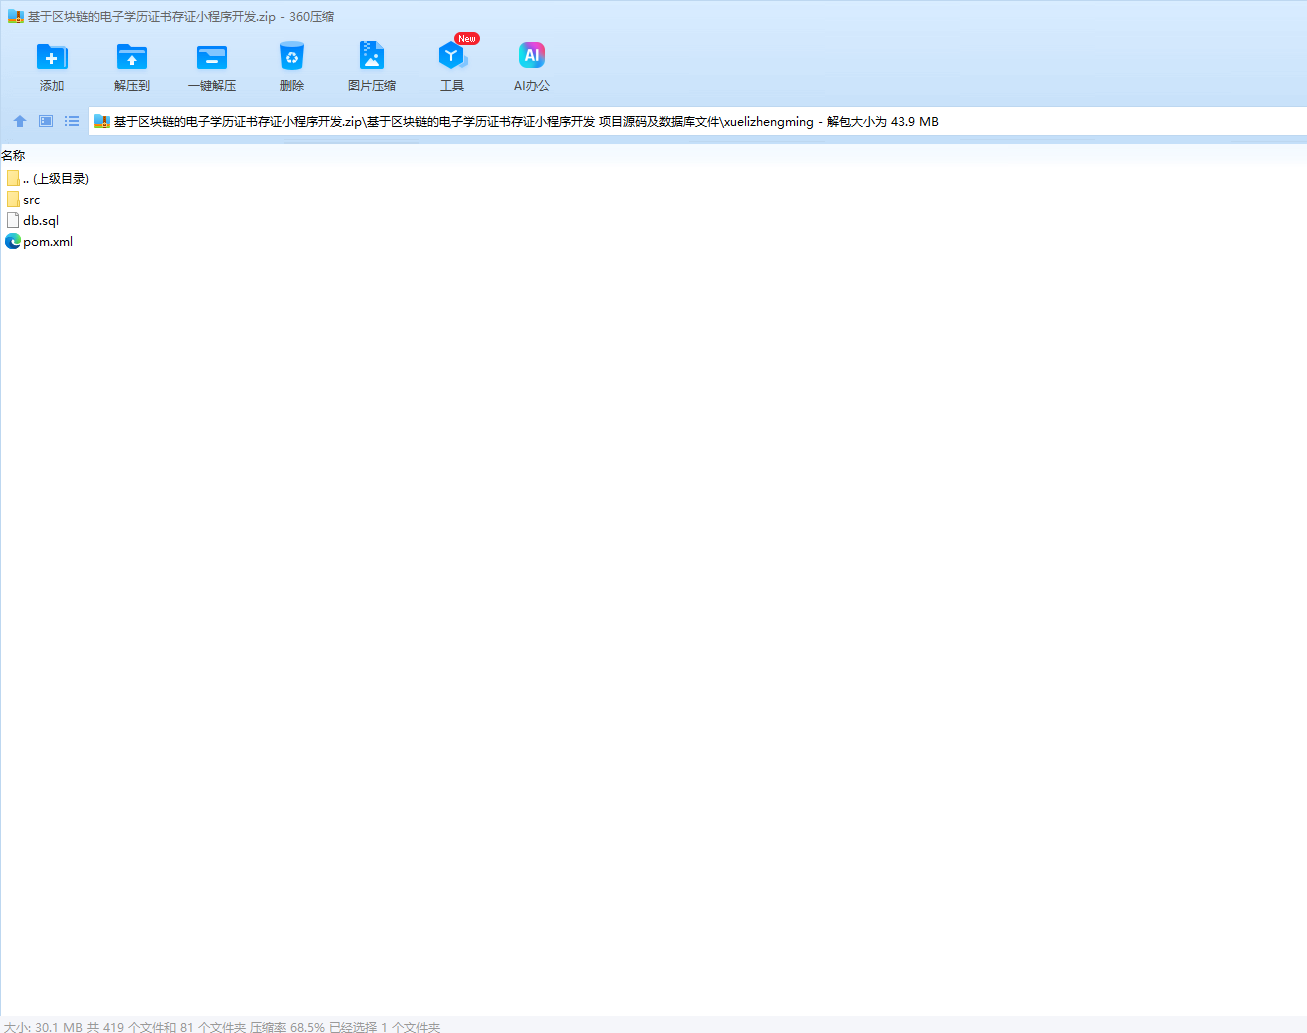Select the src folder
The height and width of the screenshot is (1033, 1307).
tap(23, 200)
